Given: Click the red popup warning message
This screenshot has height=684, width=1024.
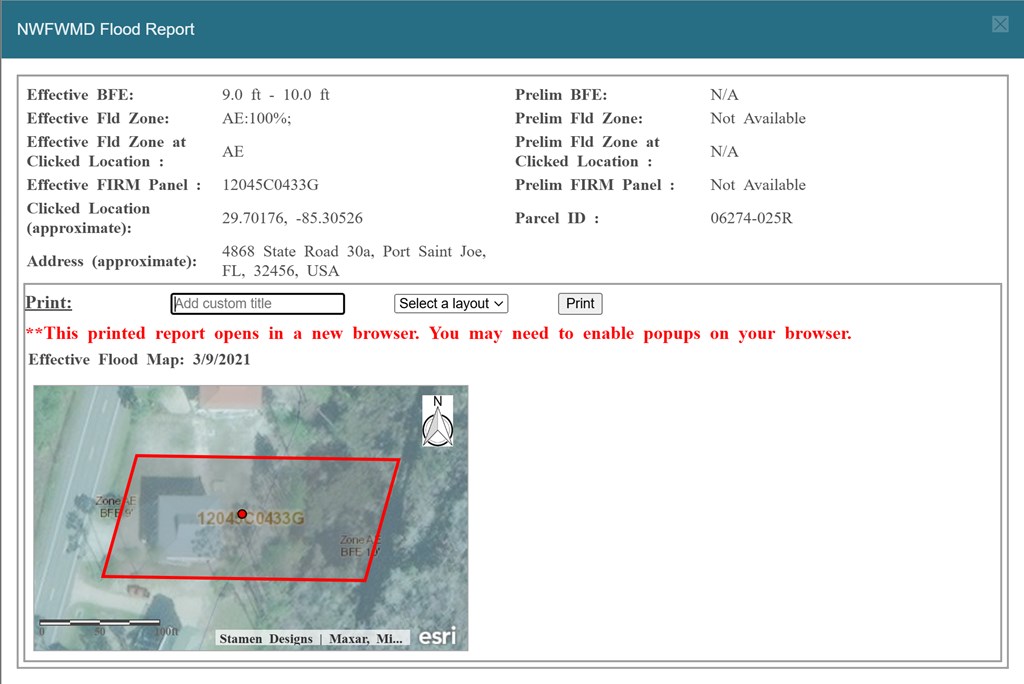Looking at the screenshot, I should click(x=438, y=333).
